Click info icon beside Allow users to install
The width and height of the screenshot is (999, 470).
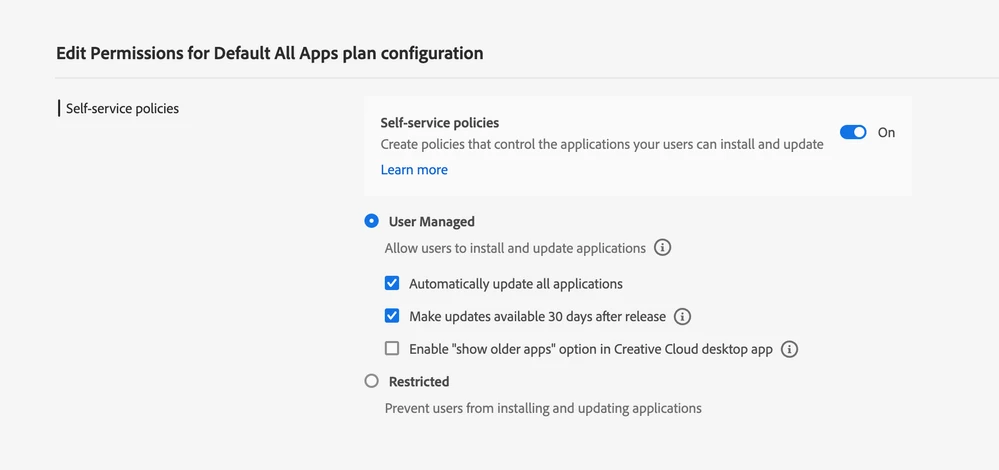point(662,247)
